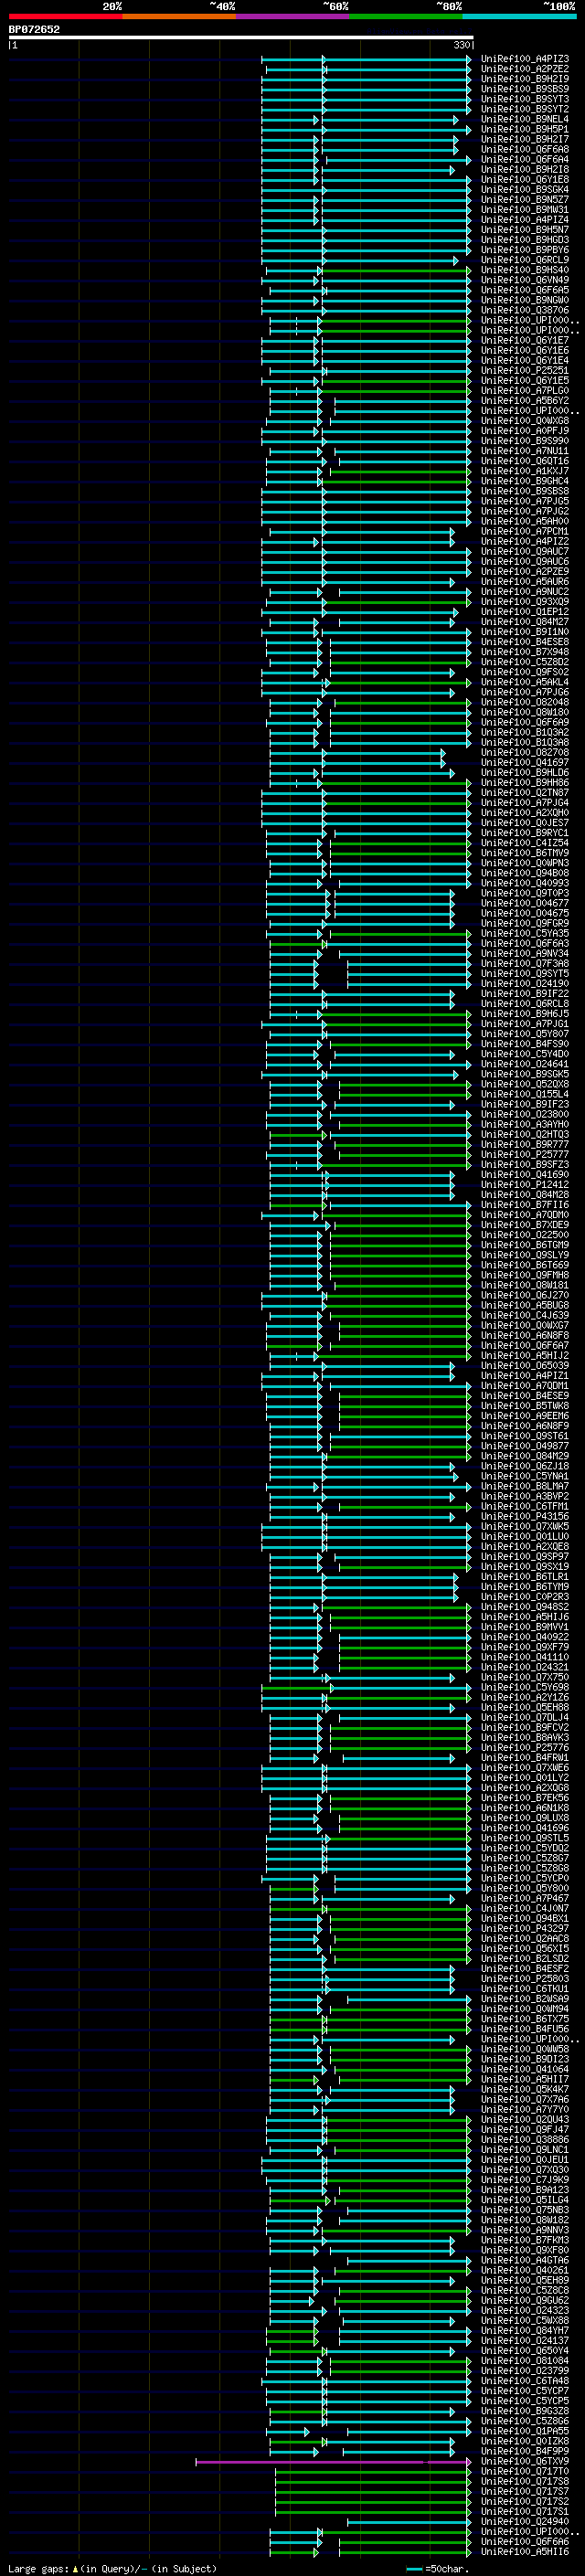Click hit label UniRef100_B9H6J5
This screenshot has height=2576, width=585.
525,1014
